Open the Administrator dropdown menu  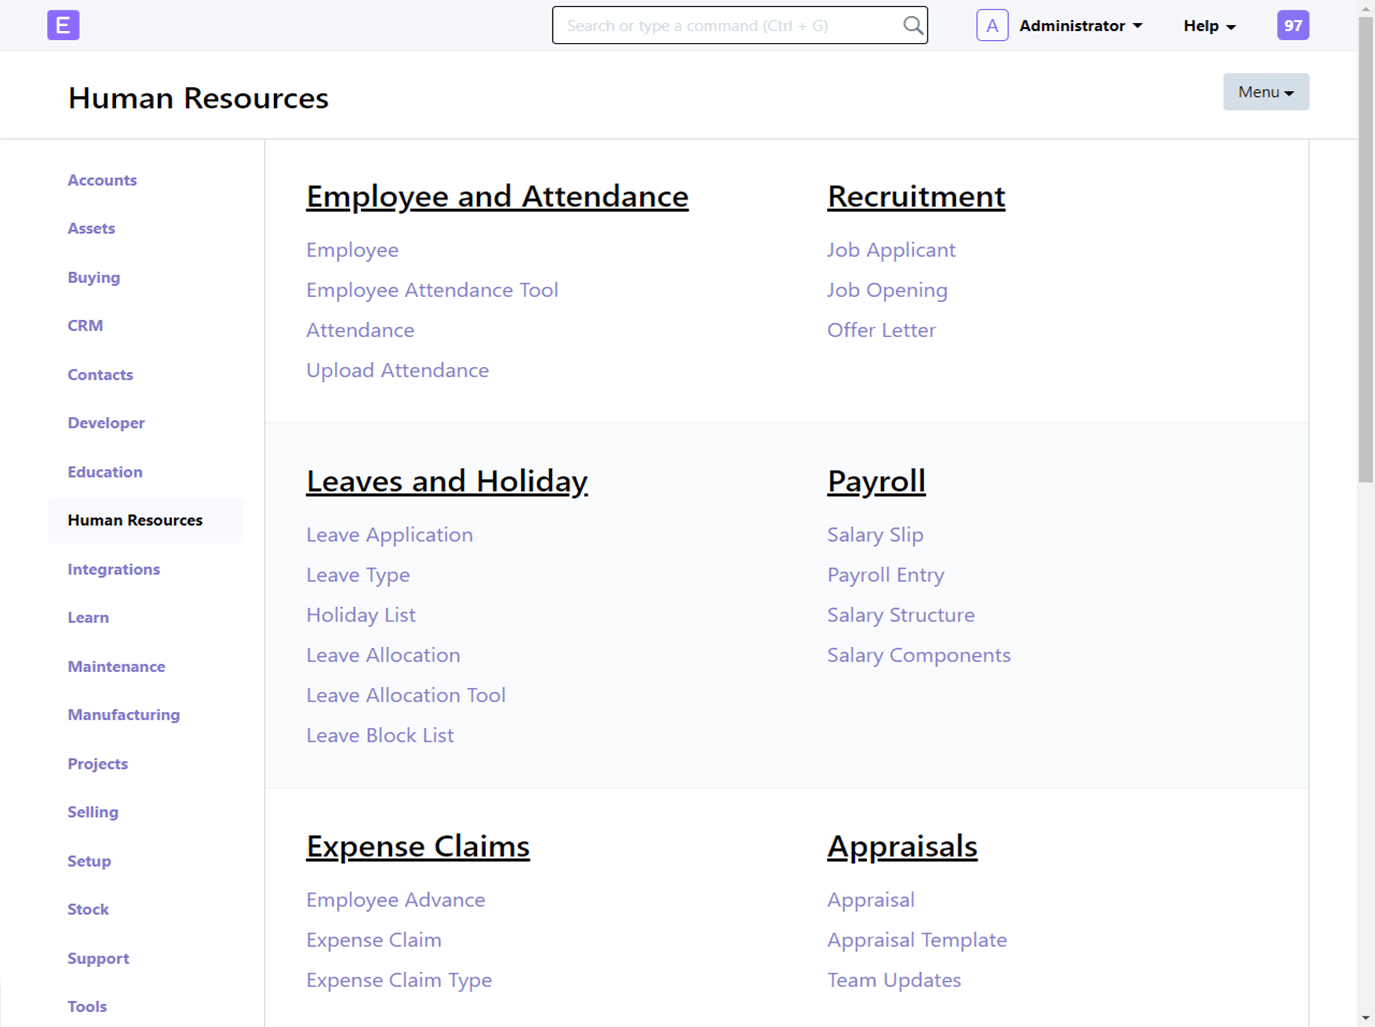[1080, 25]
